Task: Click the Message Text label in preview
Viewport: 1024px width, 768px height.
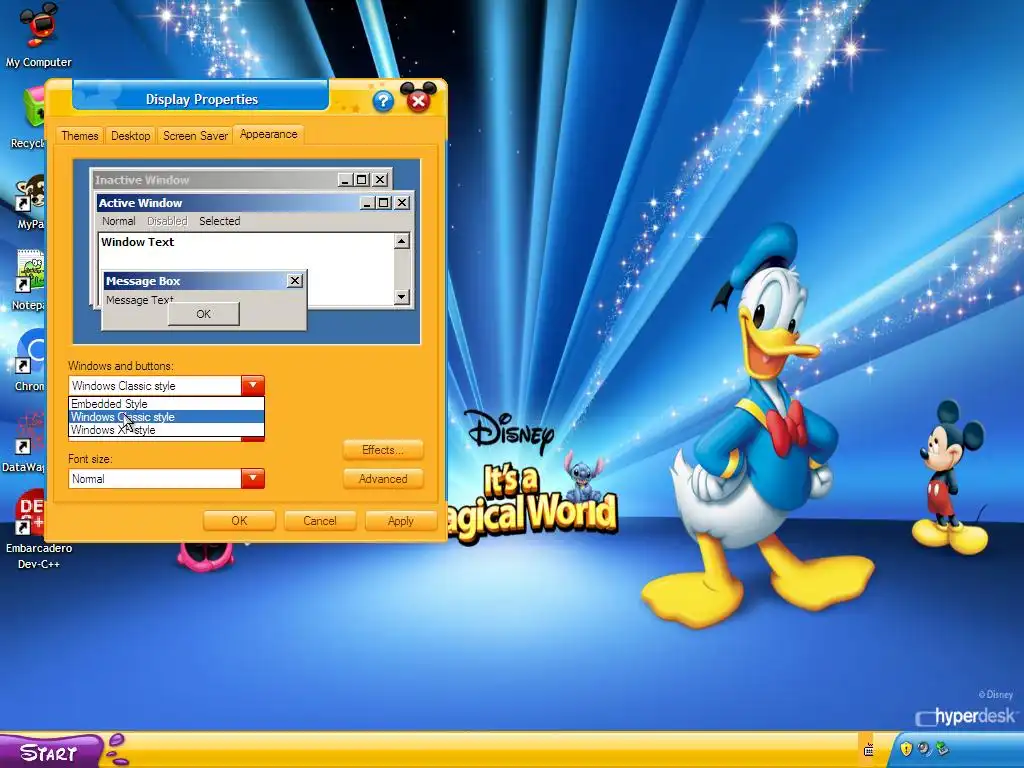Action: [139, 300]
